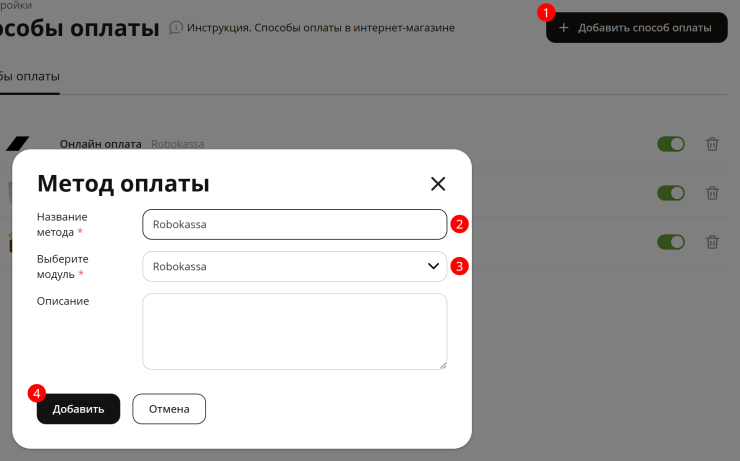740x461 pixels.
Task: Click the Добавить способ оплаты button
Action: pyautogui.click(x=637, y=28)
